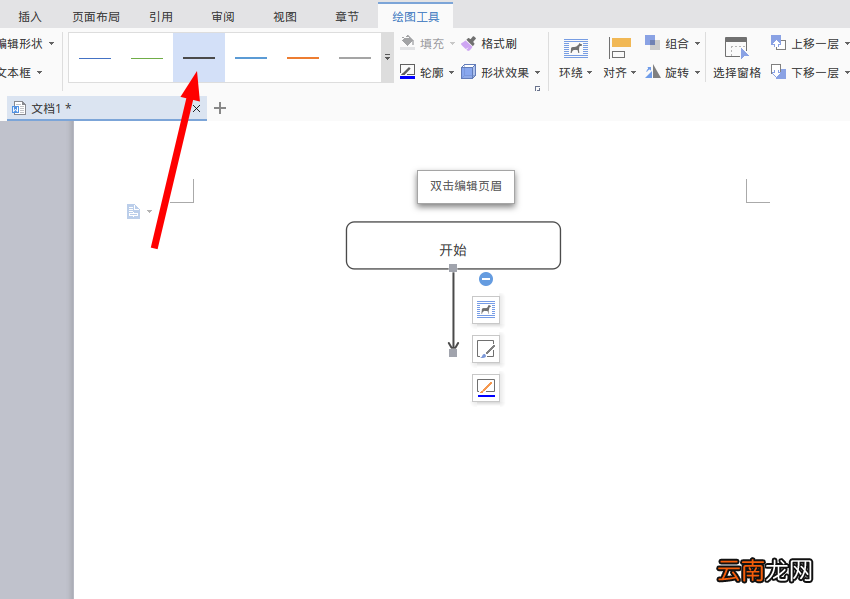
Task: Click the 格式刷 format painter
Action: pos(489,43)
